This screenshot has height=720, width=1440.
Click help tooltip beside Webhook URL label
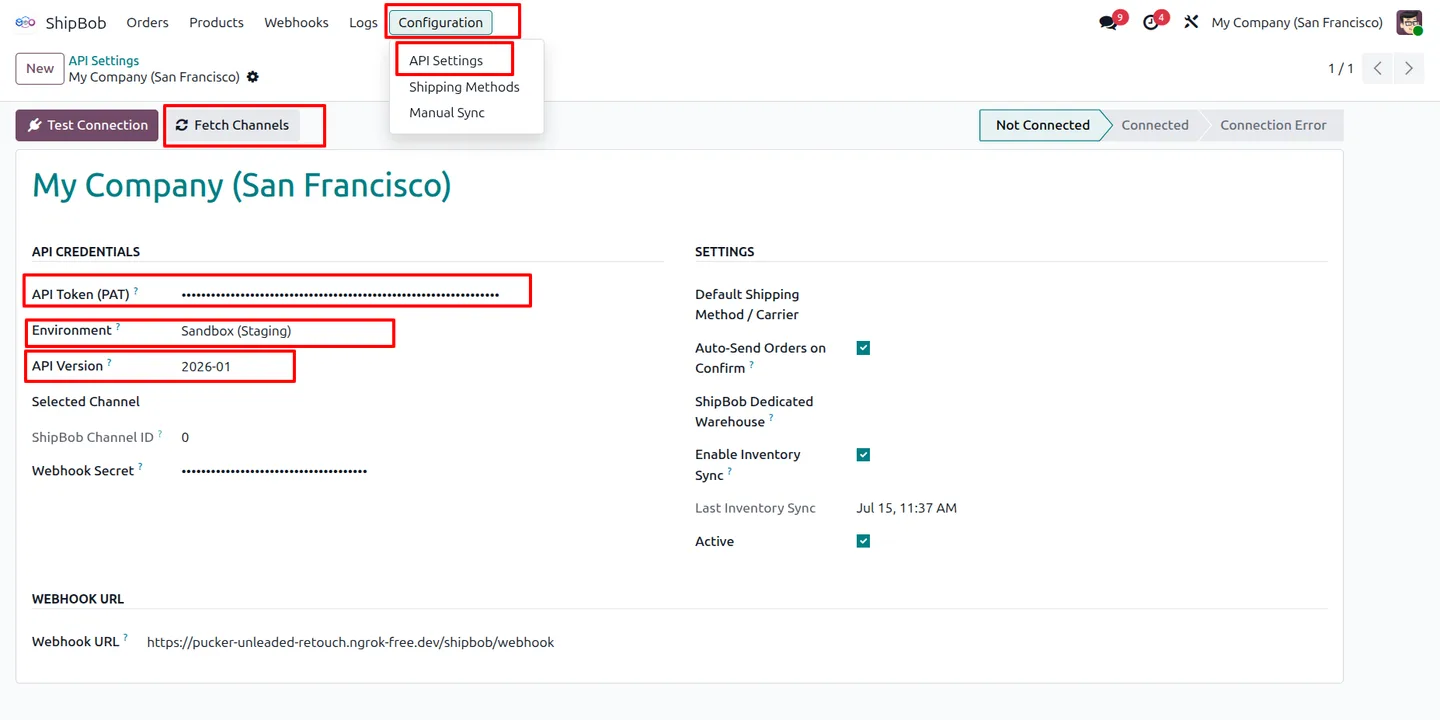[x=125, y=638]
